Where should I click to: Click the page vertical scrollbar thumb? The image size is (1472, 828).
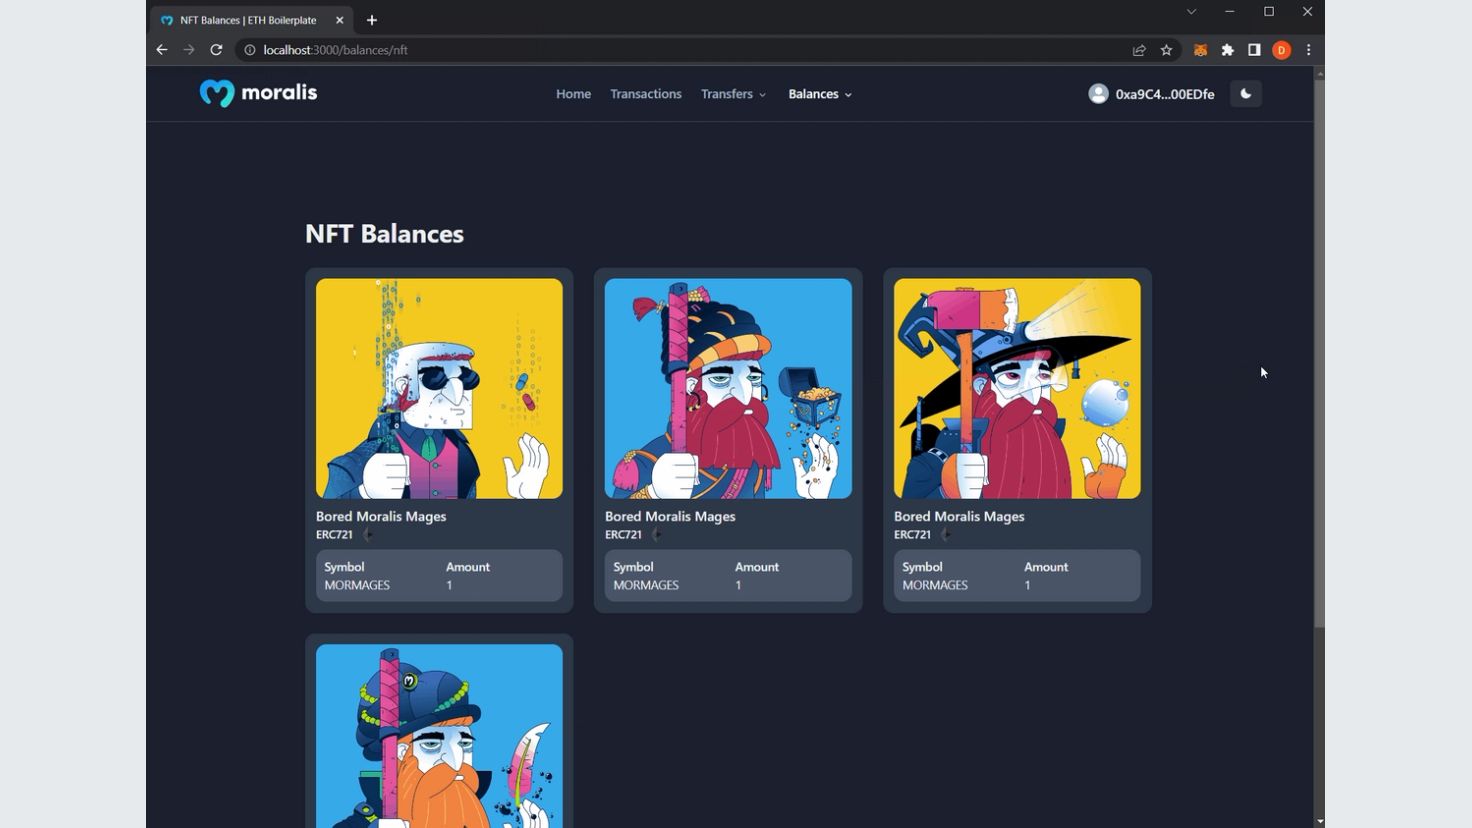pos(1319,354)
